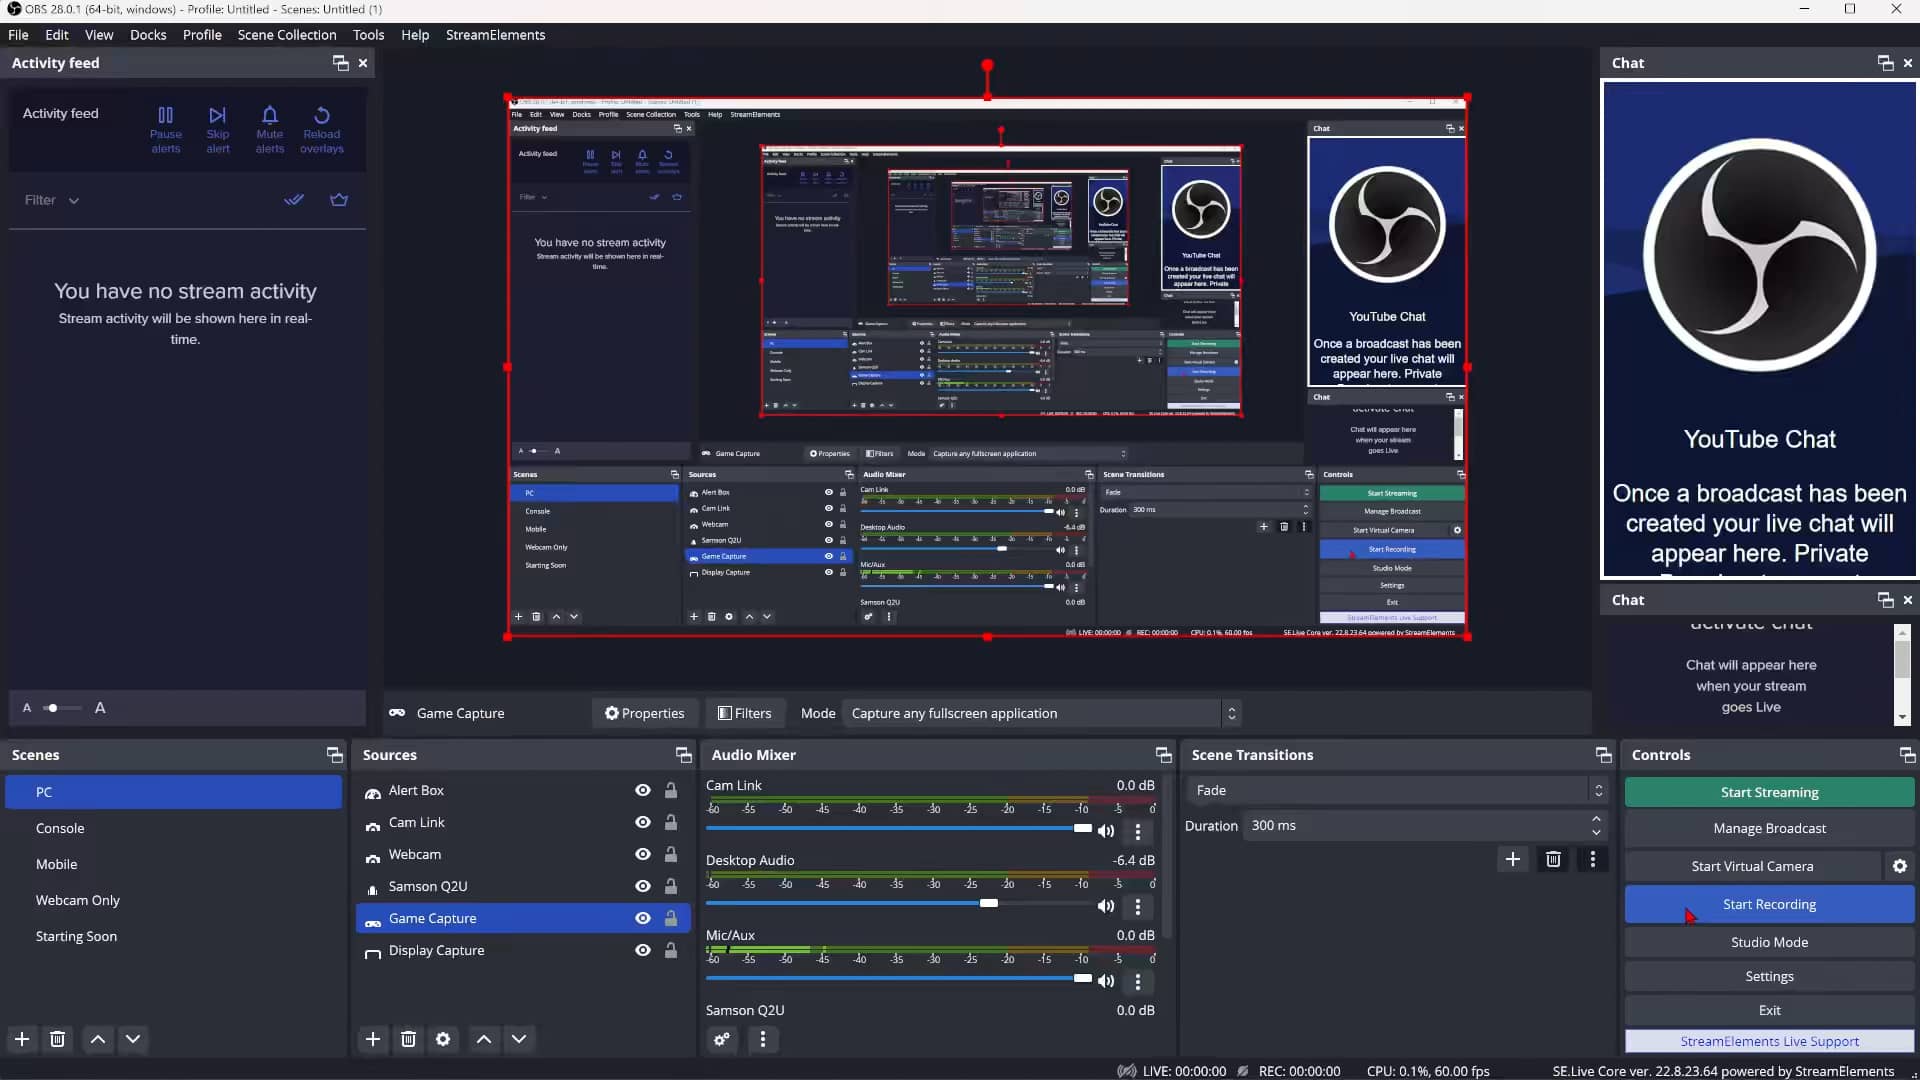The height and width of the screenshot is (1080, 1920).
Task: Add a new source with the plus icon
Action: (372, 1039)
